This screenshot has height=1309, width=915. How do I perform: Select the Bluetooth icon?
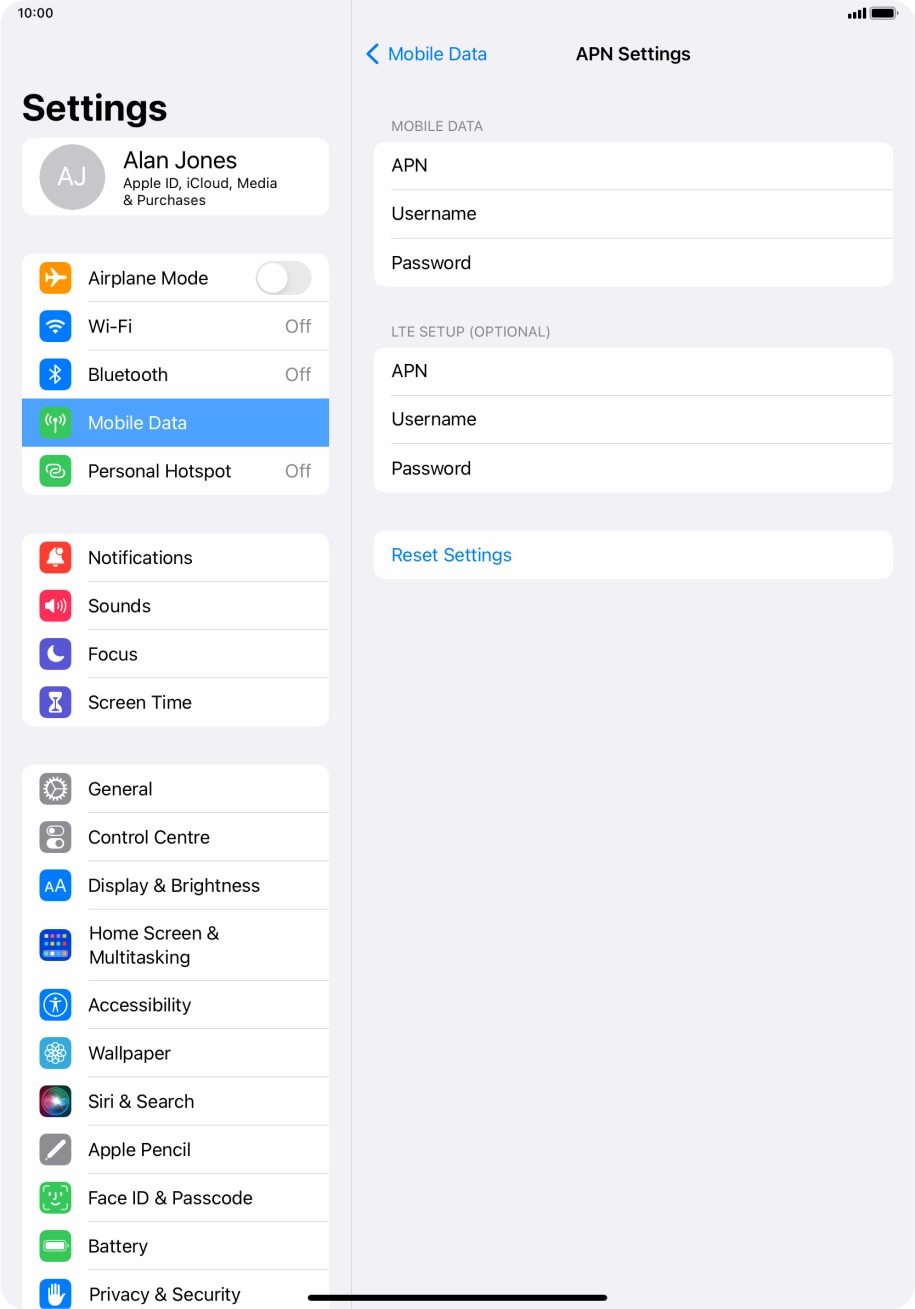(55, 374)
